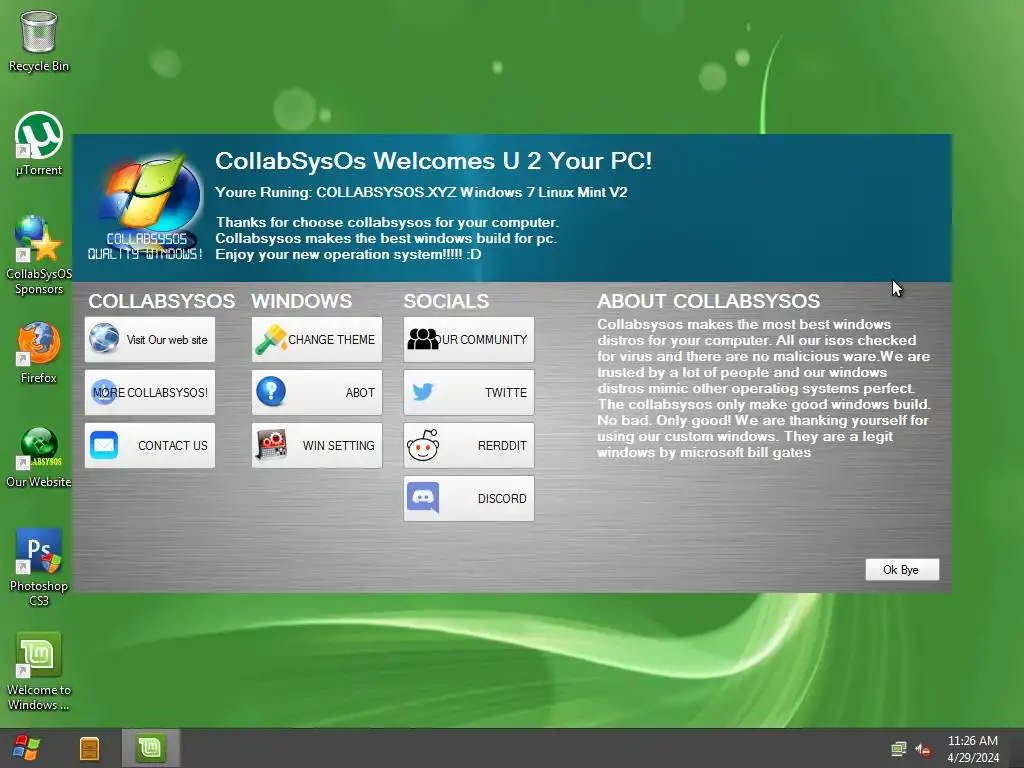Open the Recycle Bin desktop icon
This screenshot has width=1024, height=768.
coord(39,40)
